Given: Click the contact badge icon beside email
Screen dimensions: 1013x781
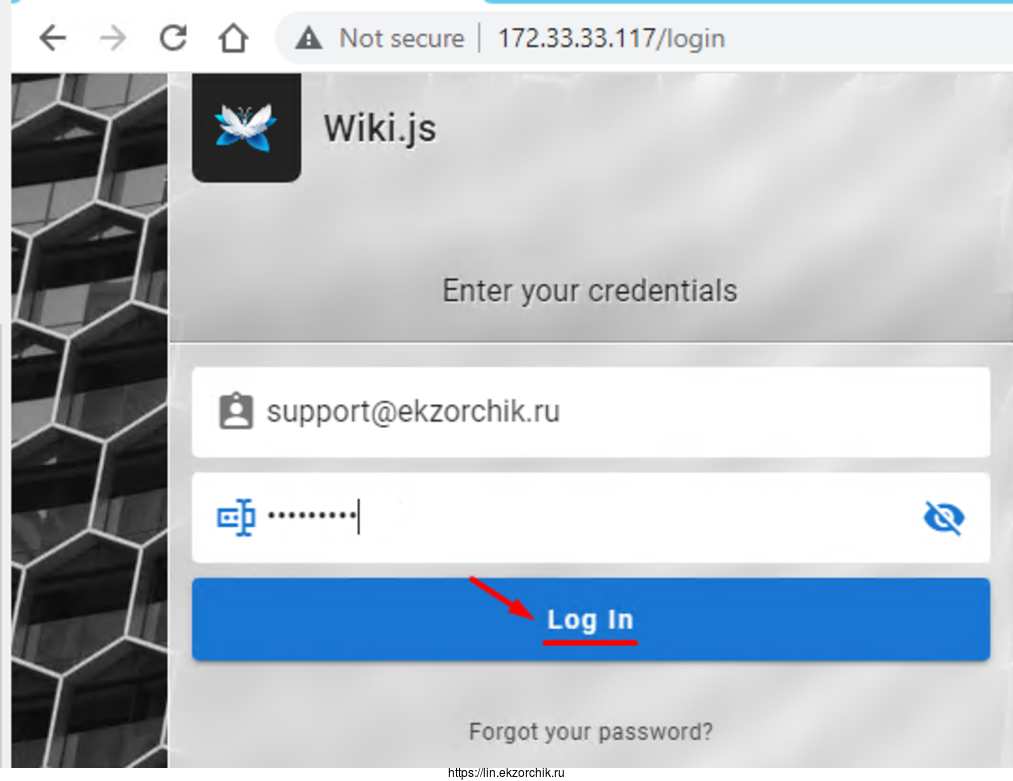Looking at the screenshot, I should coord(236,412).
